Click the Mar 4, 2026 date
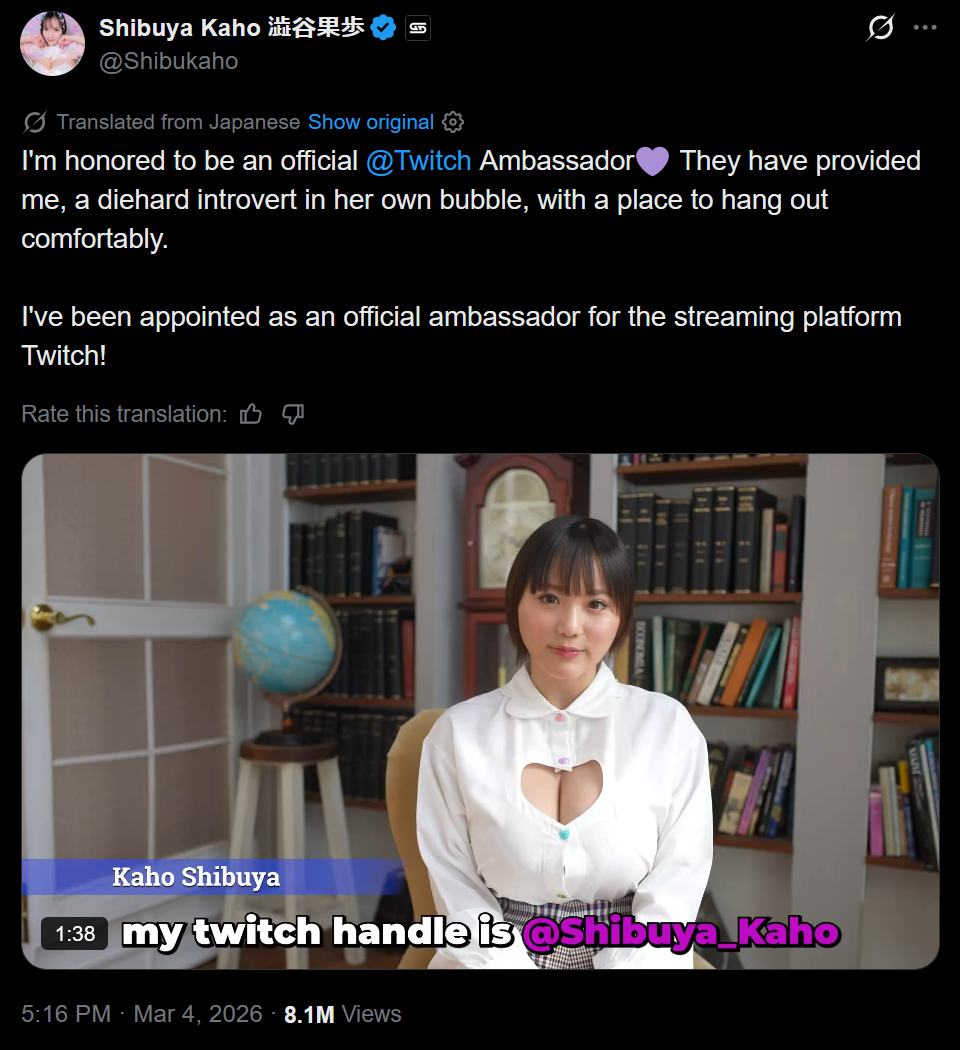The height and width of the screenshot is (1050, 960). (198, 1014)
